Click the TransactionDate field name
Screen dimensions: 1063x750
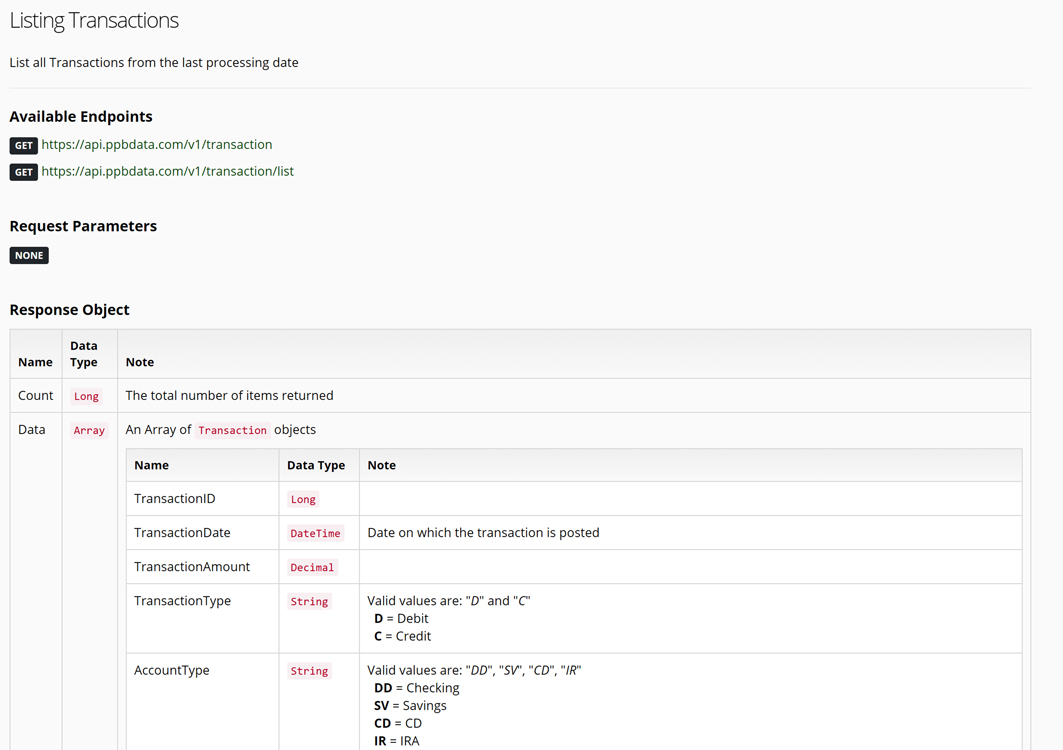pyautogui.click(x=182, y=532)
